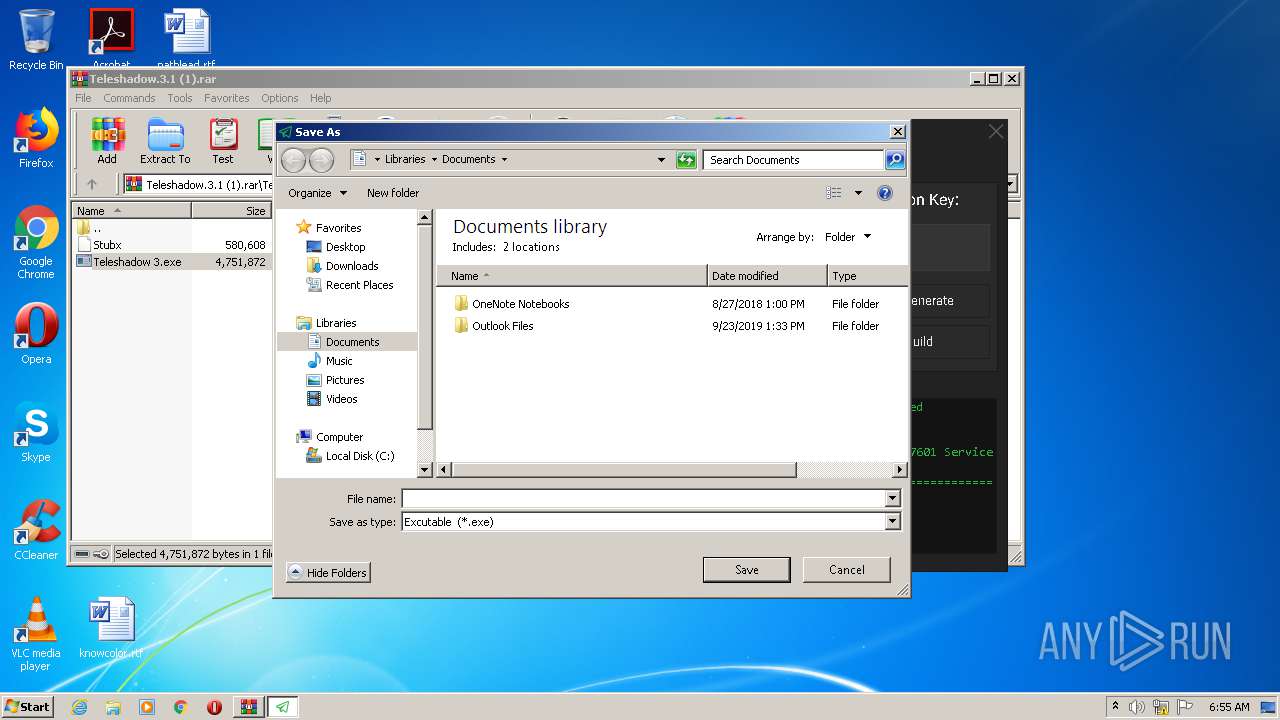Click Opera icon in taskbar

pos(214,707)
